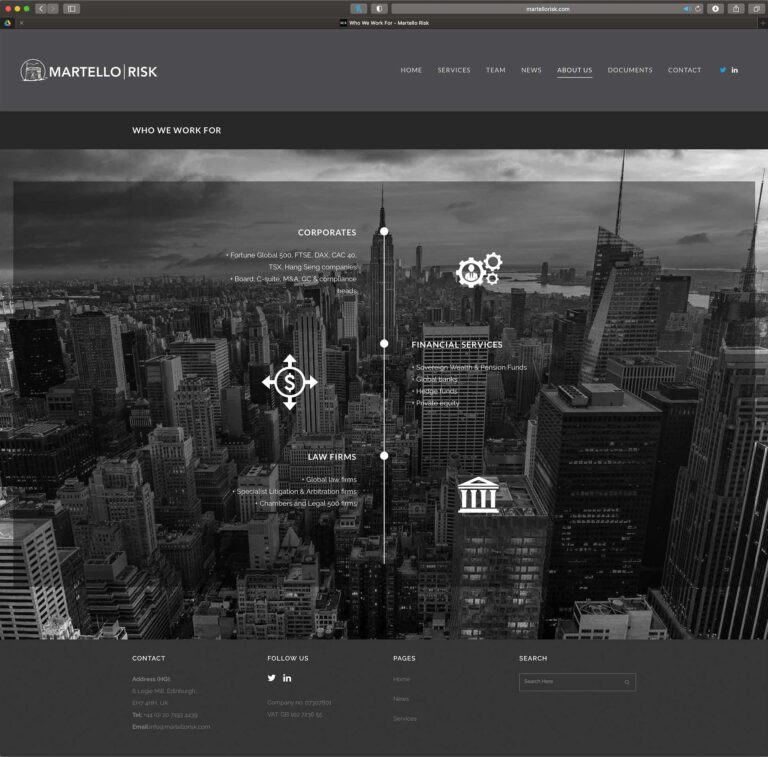Click the dollar arrows Financial Services icon

(289, 382)
